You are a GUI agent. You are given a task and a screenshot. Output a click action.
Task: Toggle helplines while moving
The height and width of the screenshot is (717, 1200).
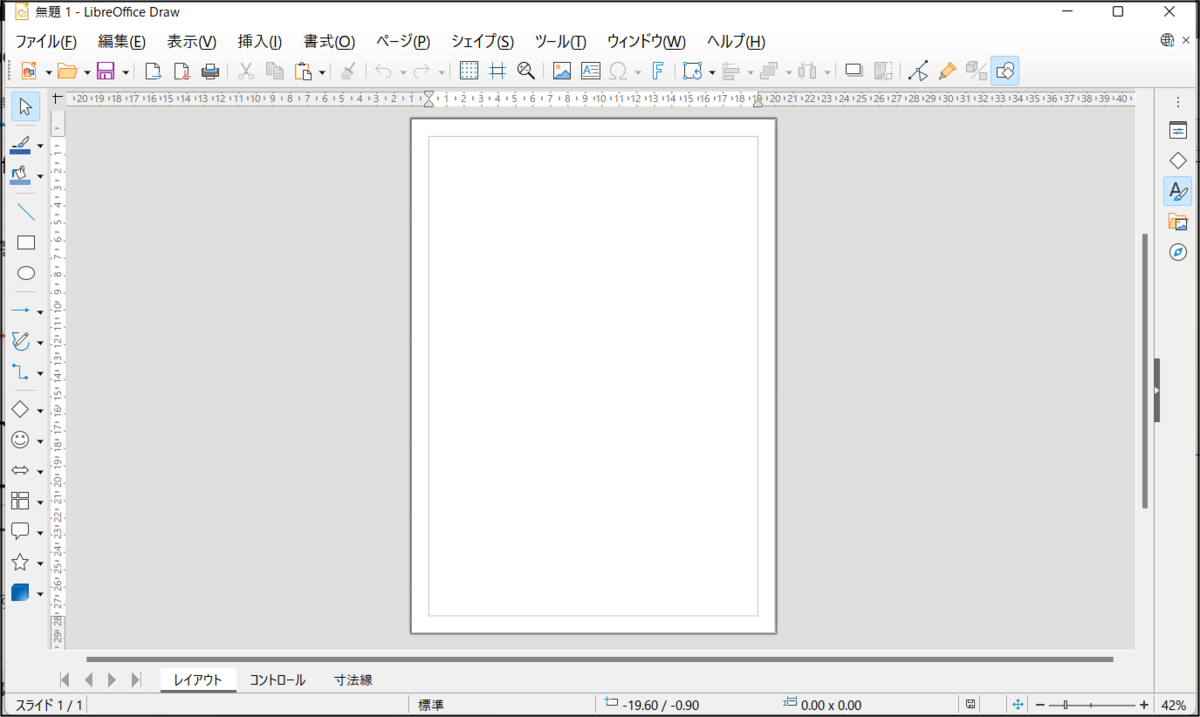(497, 71)
